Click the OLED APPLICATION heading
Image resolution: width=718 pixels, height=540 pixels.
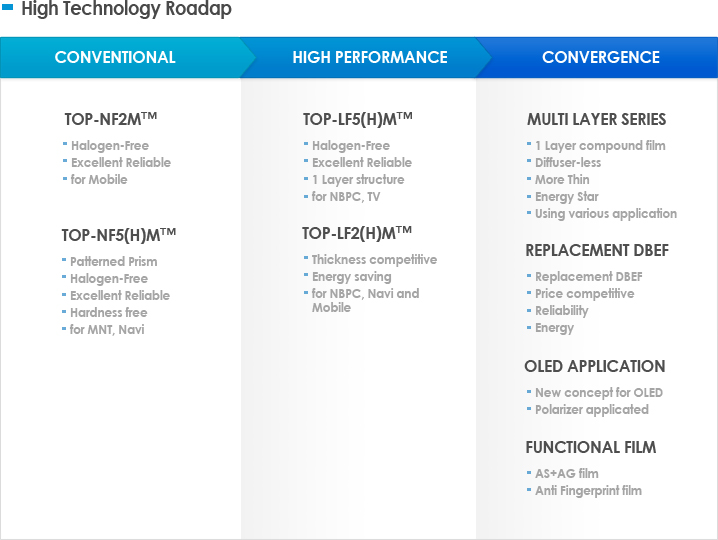click(x=595, y=366)
